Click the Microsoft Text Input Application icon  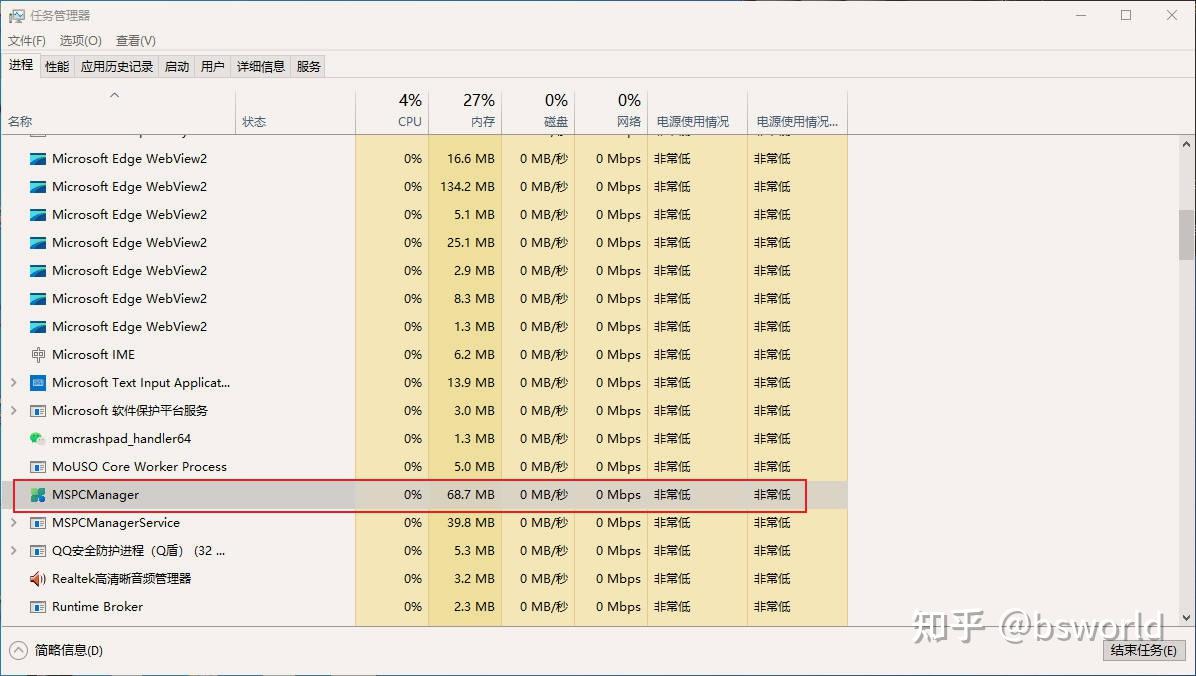pyautogui.click(x=37, y=382)
